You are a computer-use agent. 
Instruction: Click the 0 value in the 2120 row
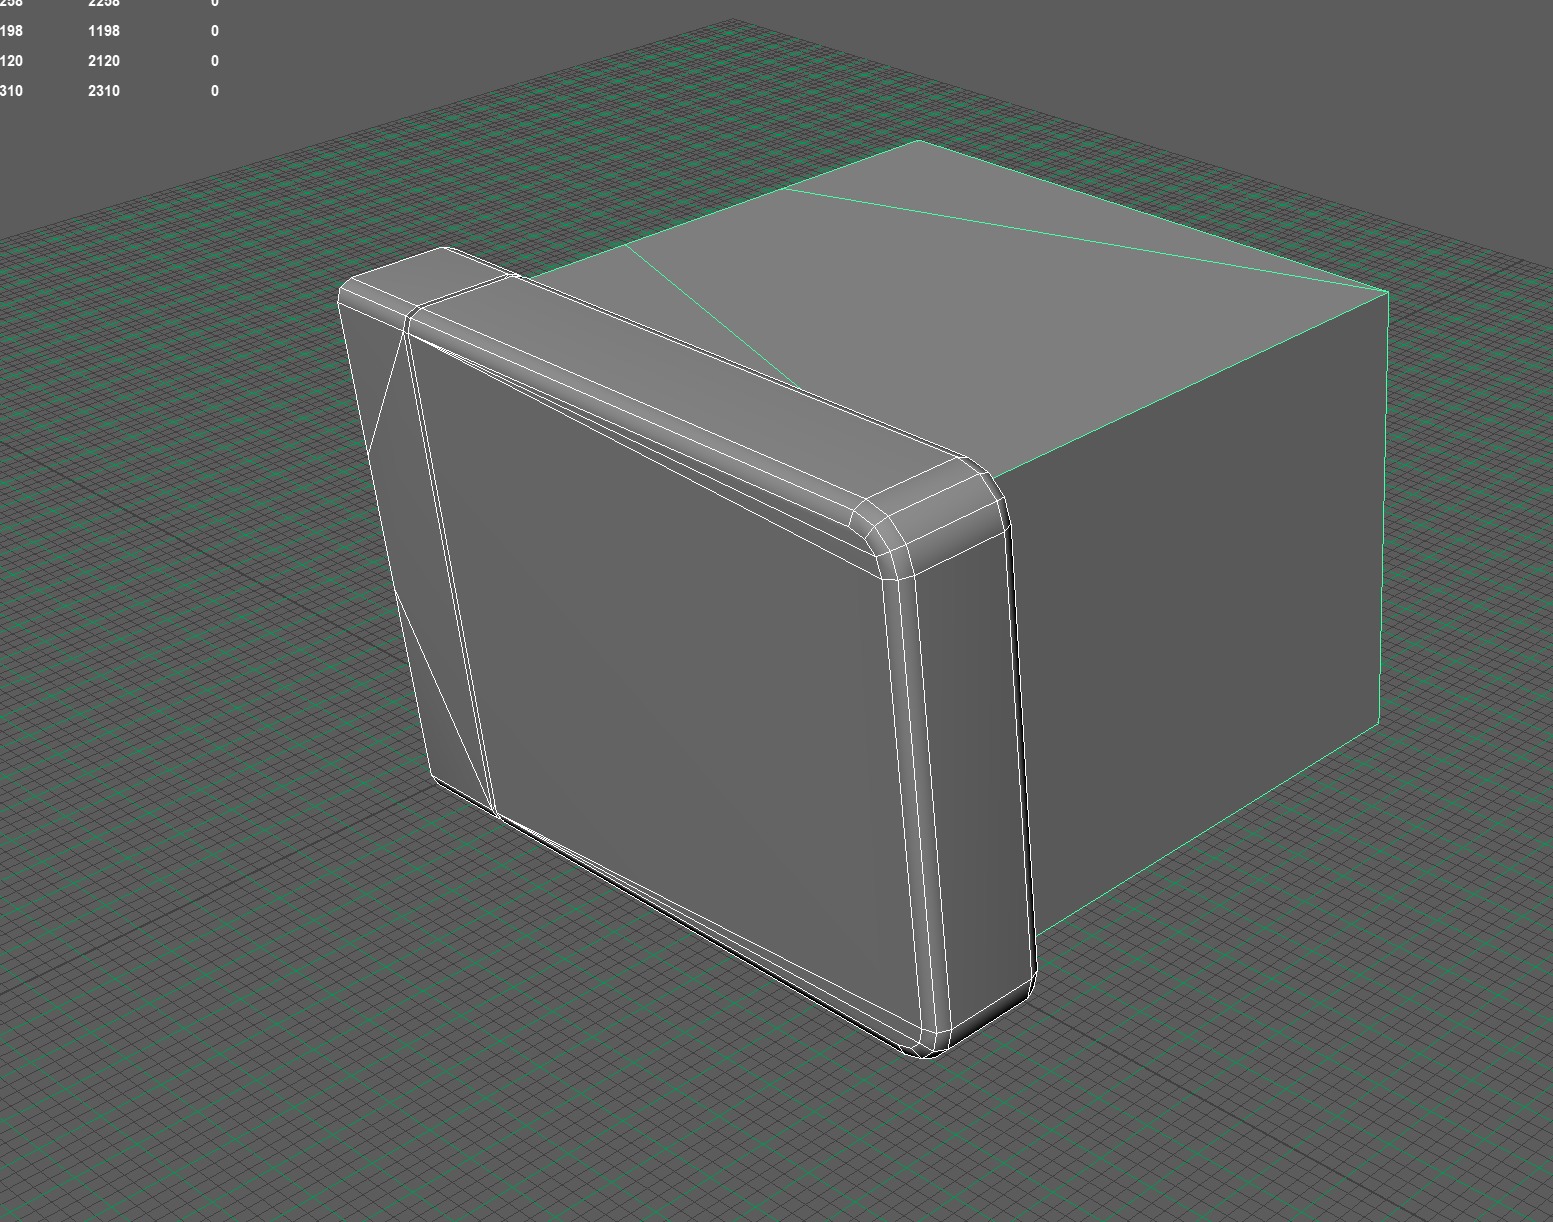point(215,61)
